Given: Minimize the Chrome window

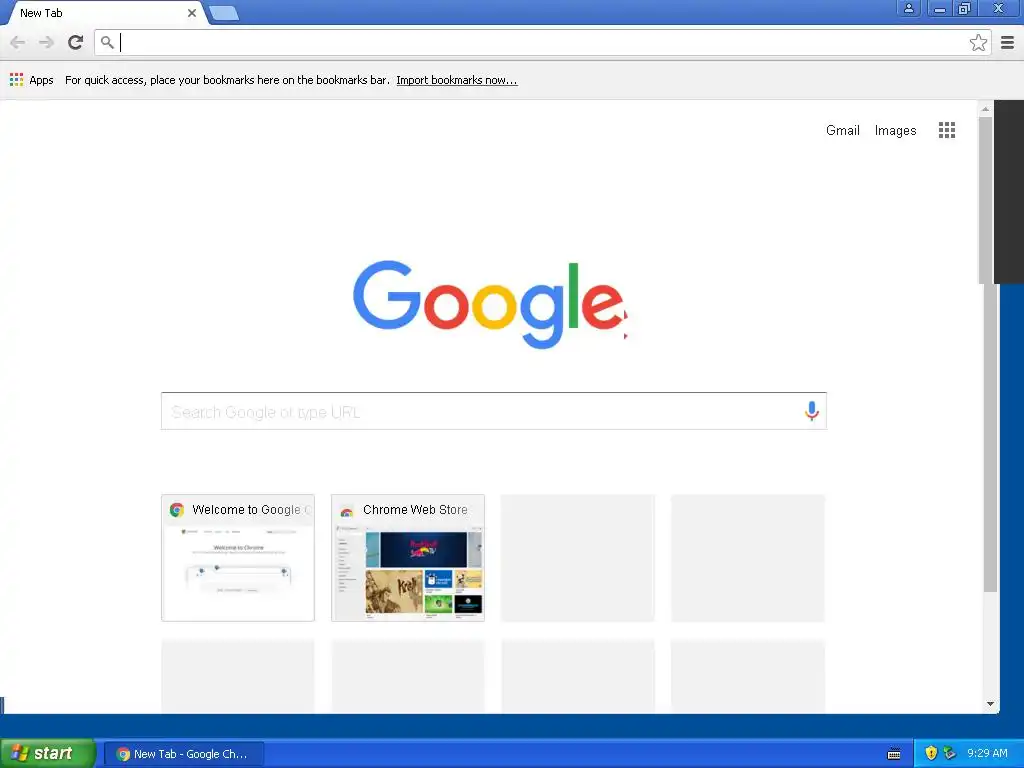Looking at the screenshot, I should click(x=940, y=8).
